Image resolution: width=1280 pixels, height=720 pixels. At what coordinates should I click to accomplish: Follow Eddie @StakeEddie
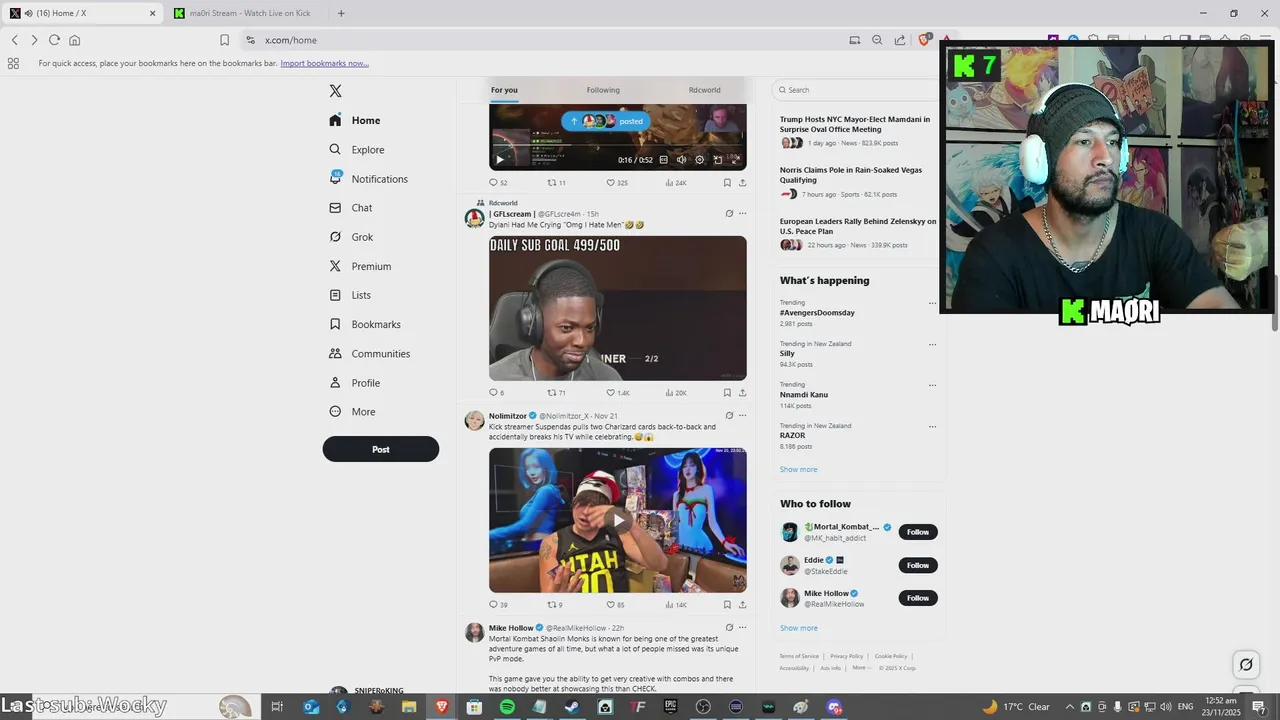[918, 565]
